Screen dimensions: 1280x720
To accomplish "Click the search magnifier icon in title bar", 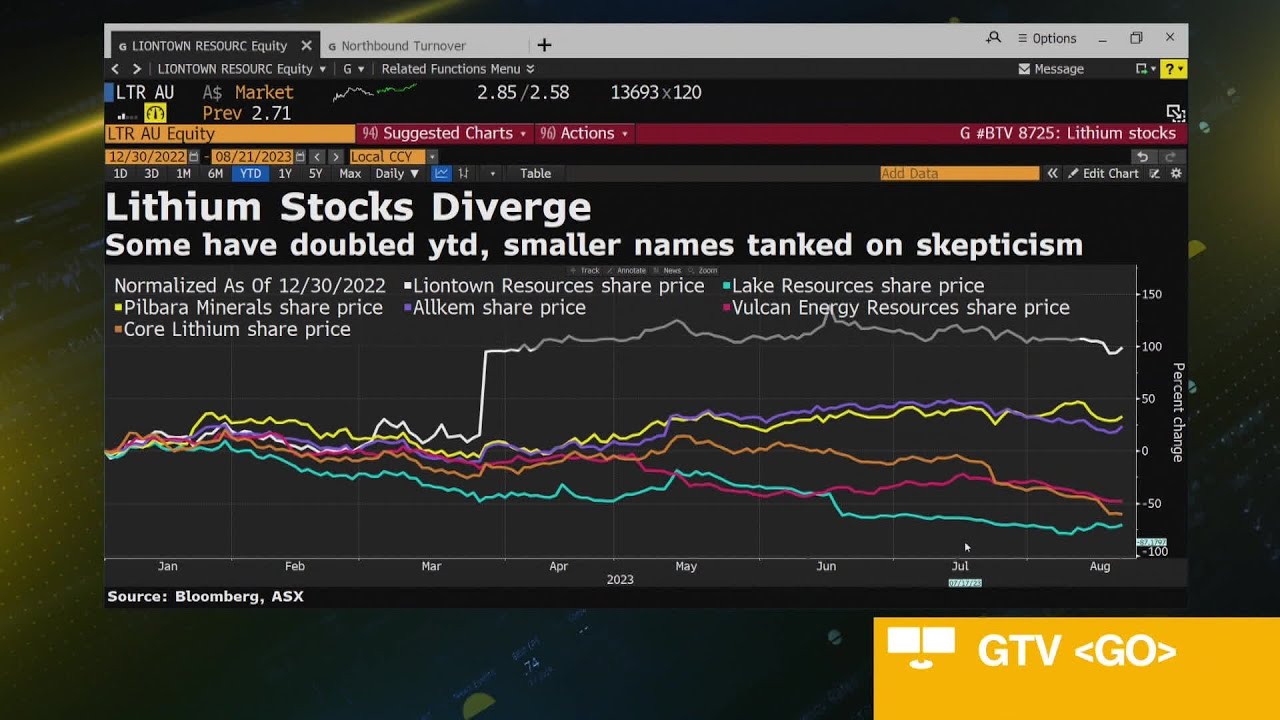I will 993,38.
